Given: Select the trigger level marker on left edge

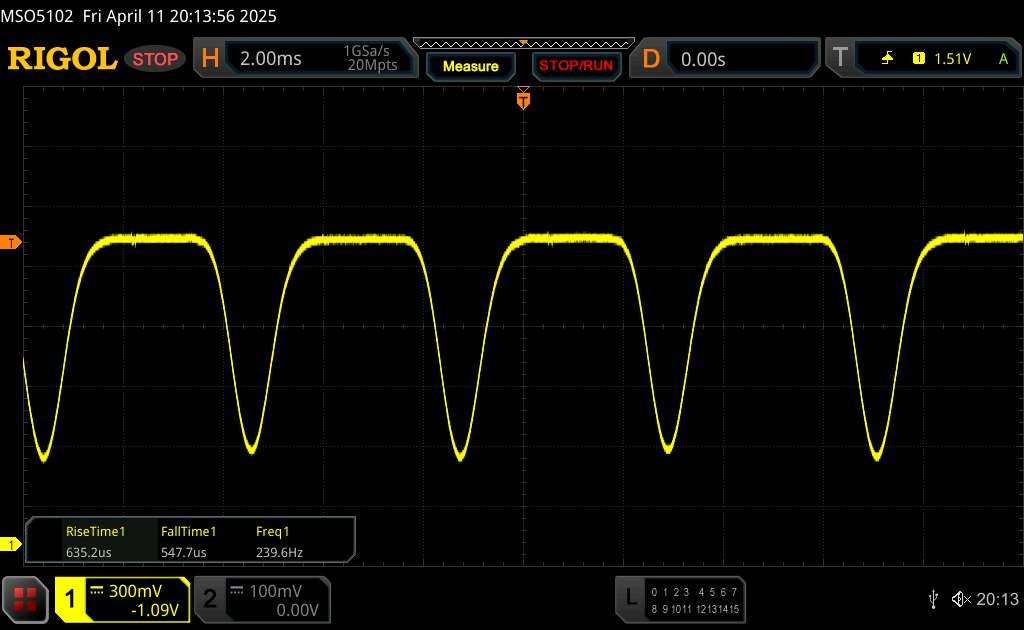Looking at the screenshot, I should [10, 243].
